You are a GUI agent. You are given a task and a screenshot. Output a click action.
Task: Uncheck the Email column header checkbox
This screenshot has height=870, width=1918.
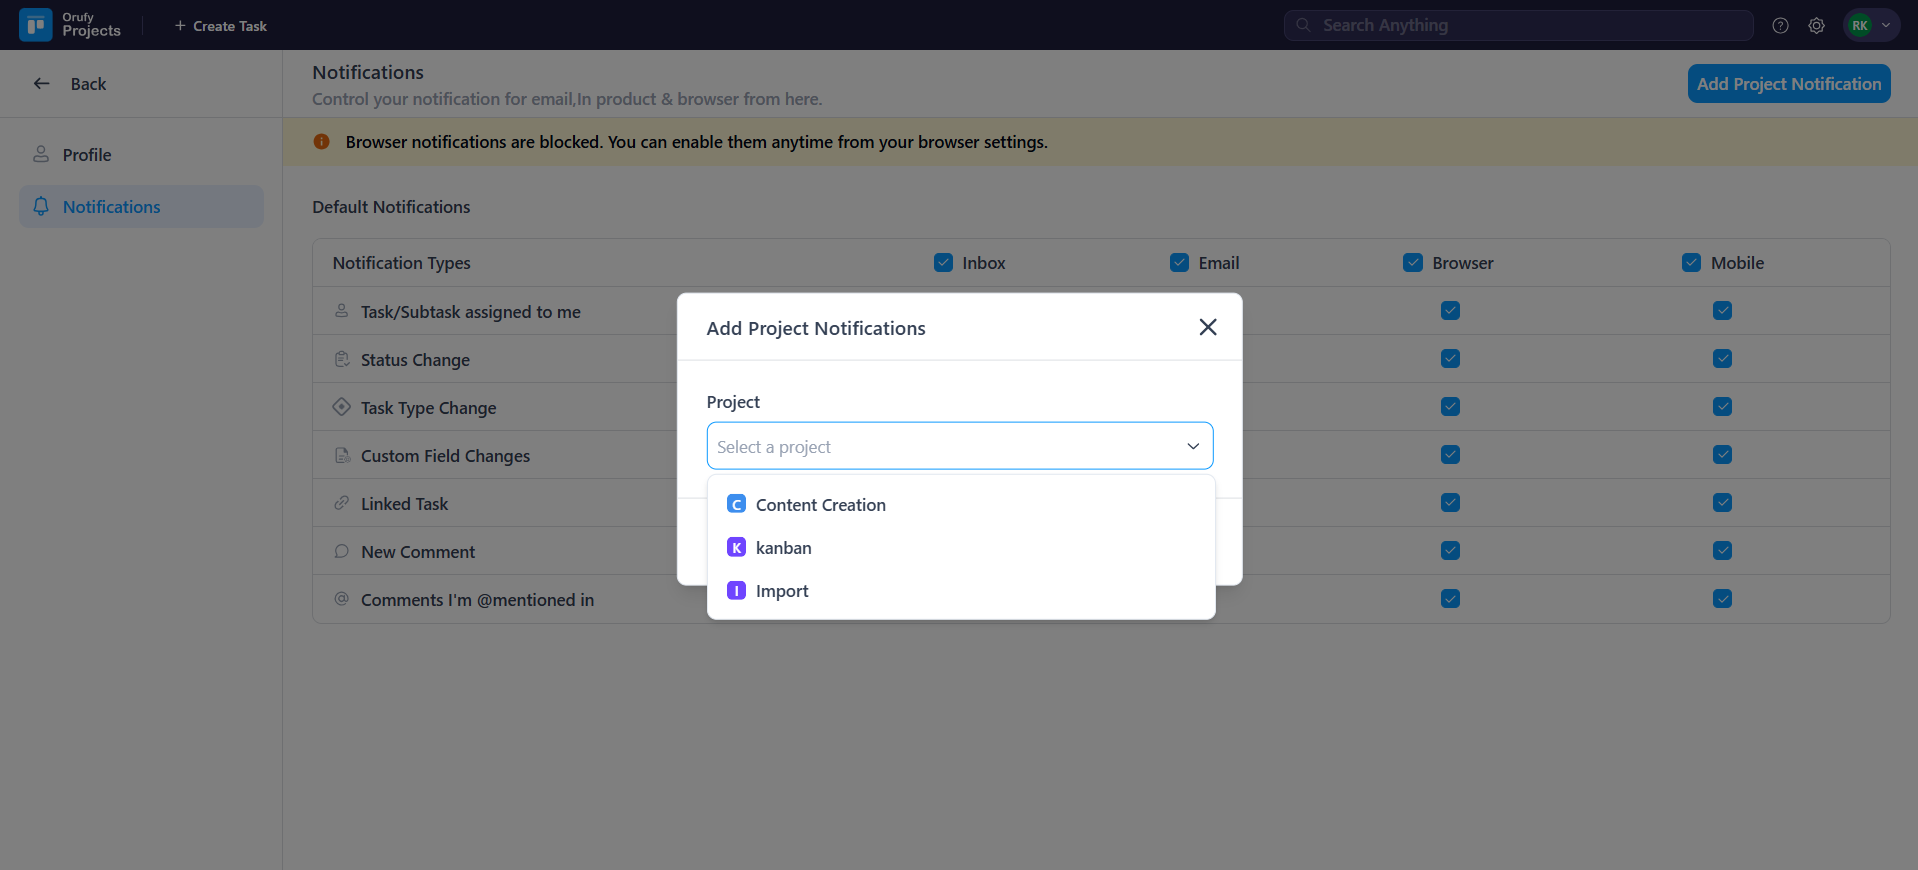(x=1179, y=263)
